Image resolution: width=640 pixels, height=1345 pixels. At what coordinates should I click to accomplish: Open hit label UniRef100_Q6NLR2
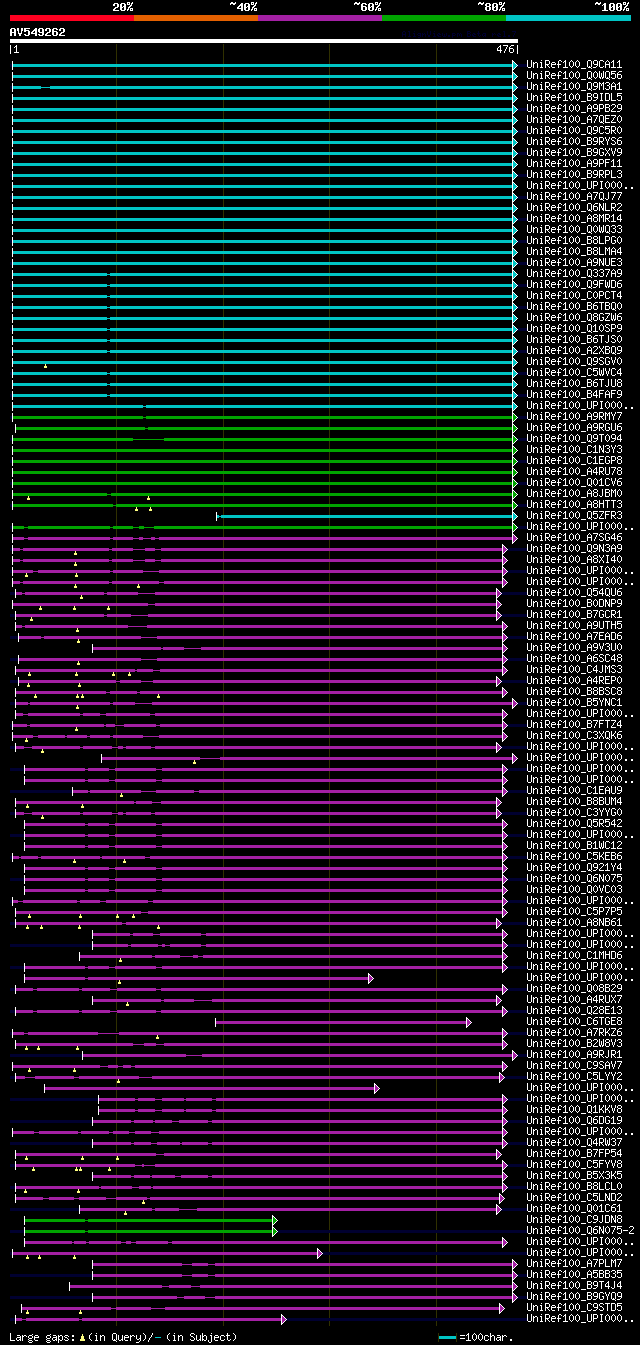(574, 208)
